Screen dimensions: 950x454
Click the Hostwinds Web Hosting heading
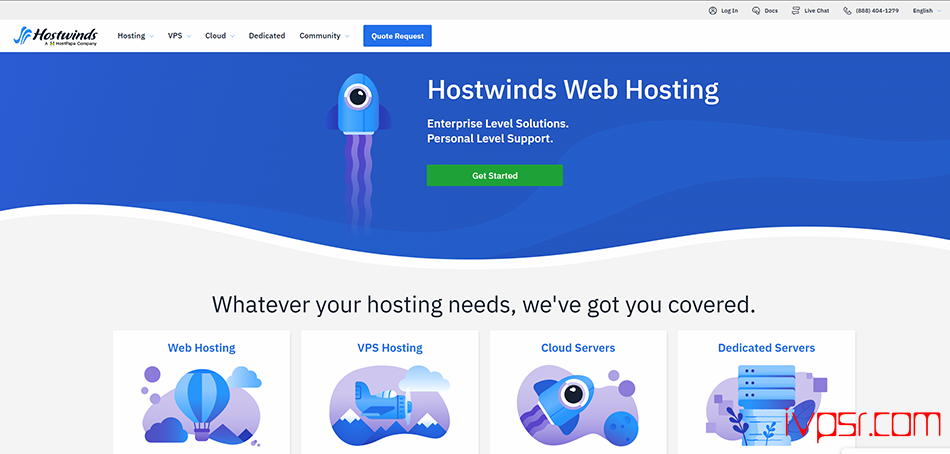coord(573,90)
